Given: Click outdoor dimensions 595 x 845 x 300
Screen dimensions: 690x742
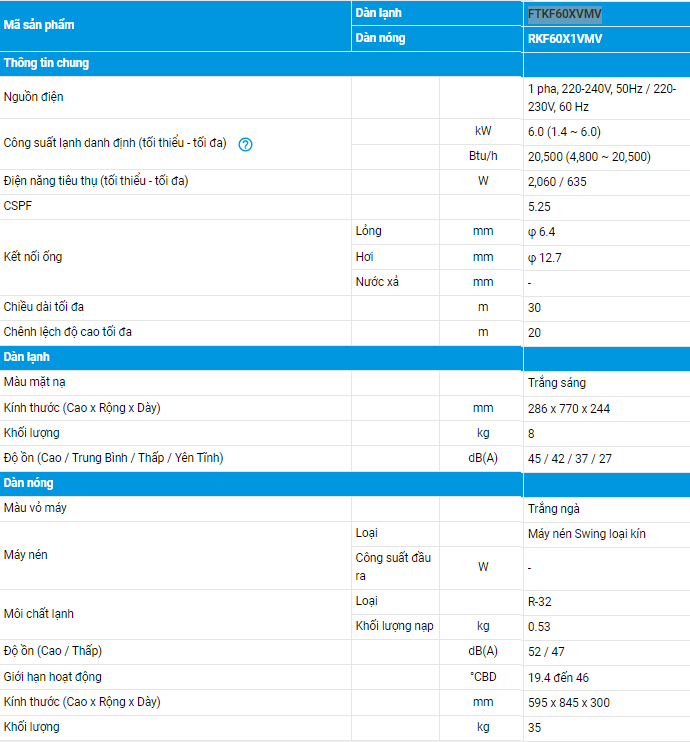Looking at the screenshot, I should click(569, 703).
